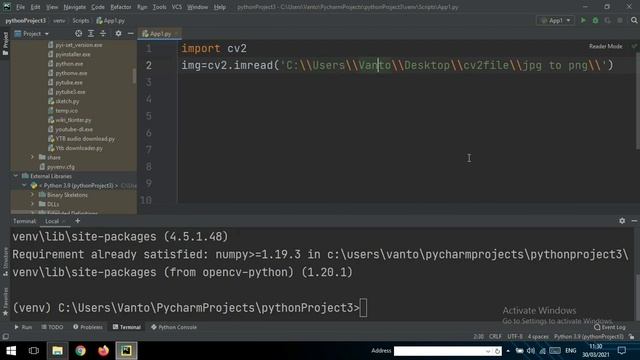Hide the Terminal panel with minus icon
The height and width of the screenshot is (360, 640).
tap(634, 220)
